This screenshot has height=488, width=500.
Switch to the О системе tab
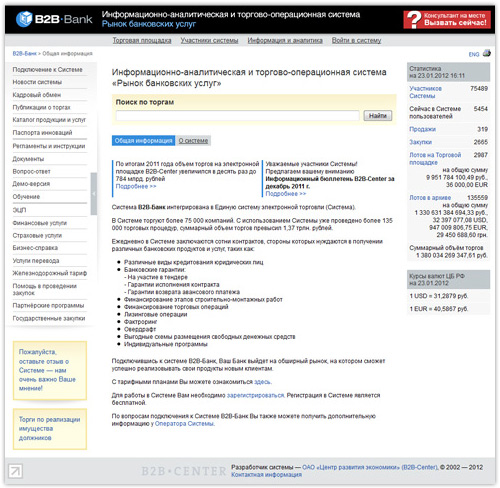(193, 141)
